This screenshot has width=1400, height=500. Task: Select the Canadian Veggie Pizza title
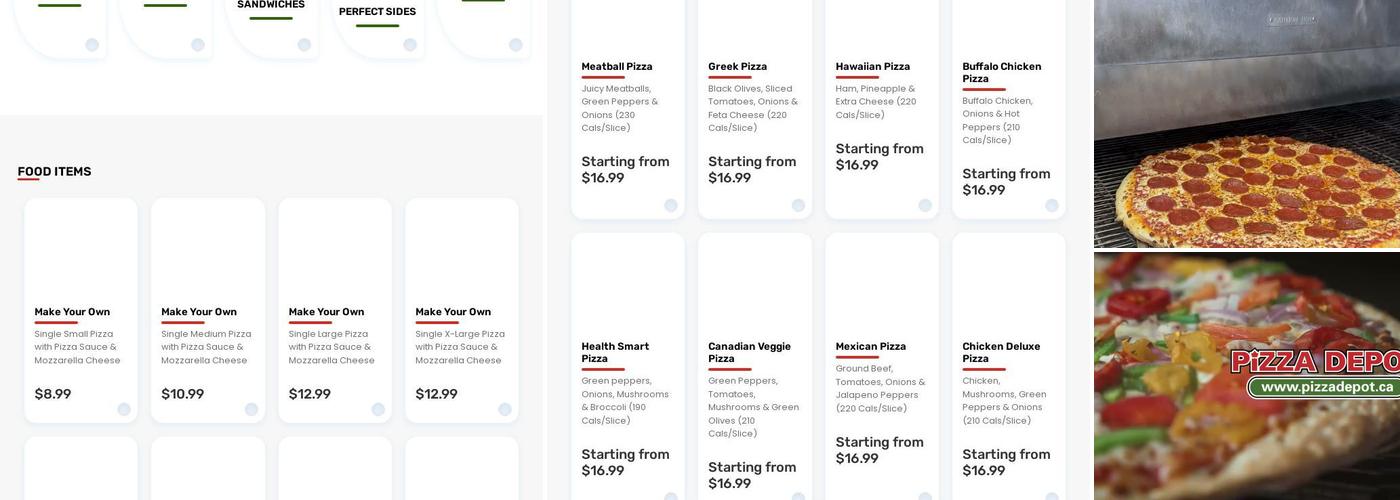[749, 352]
